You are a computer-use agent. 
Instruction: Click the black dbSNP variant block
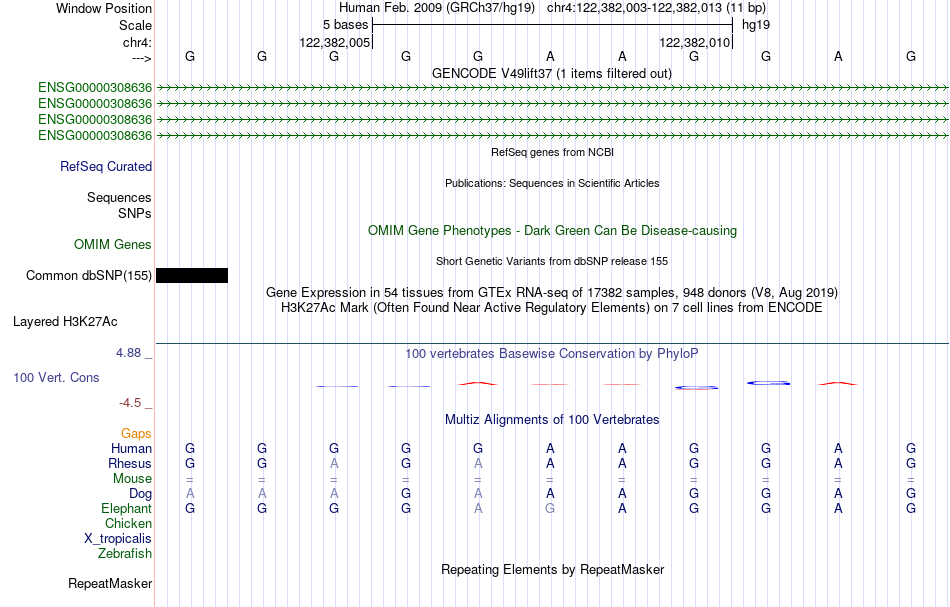click(x=192, y=276)
